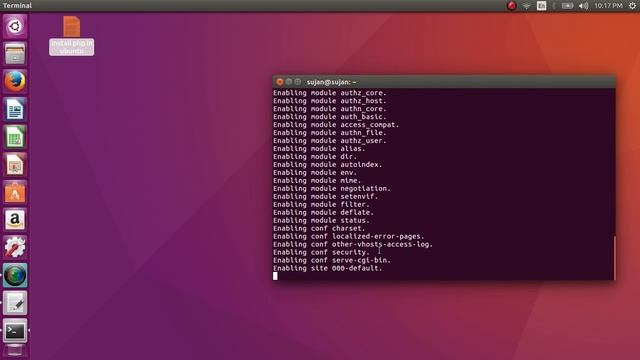Open the sound volume indicator
This screenshot has height=360, width=640.
coord(583,6)
